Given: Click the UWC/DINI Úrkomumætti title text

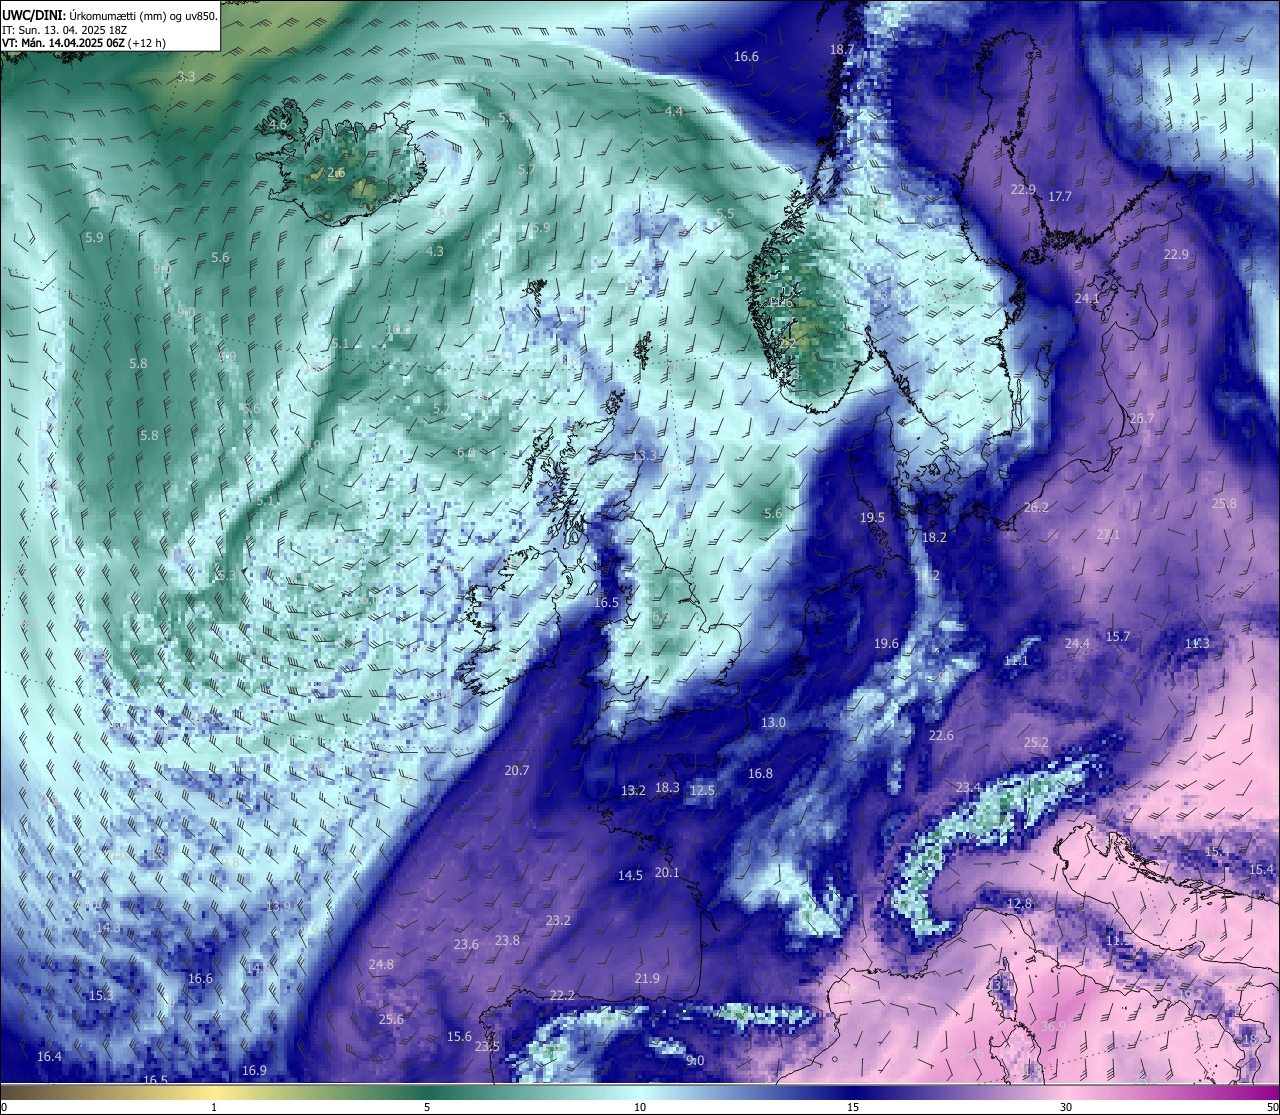Looking at the screenshot, I should click(x=110, y=16).
